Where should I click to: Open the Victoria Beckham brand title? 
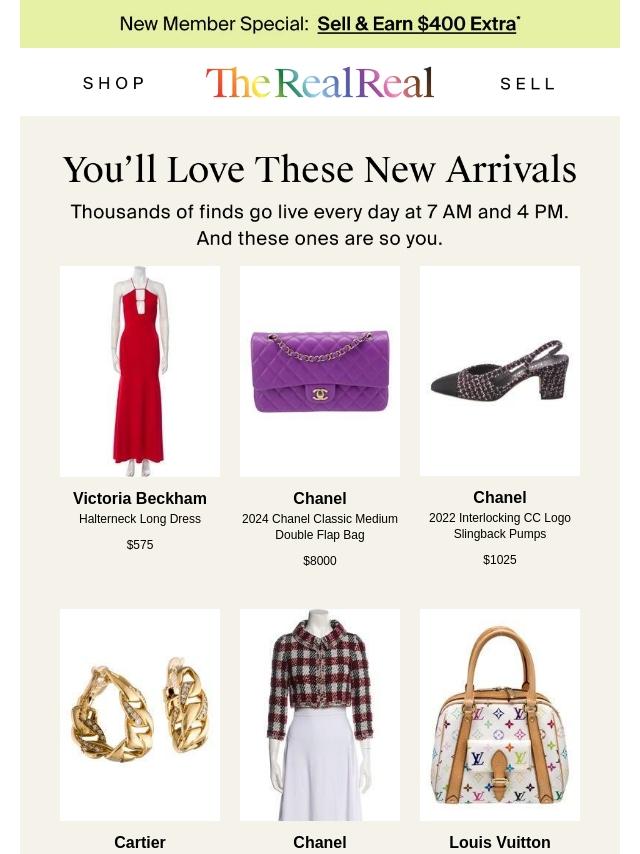point(140,498)
